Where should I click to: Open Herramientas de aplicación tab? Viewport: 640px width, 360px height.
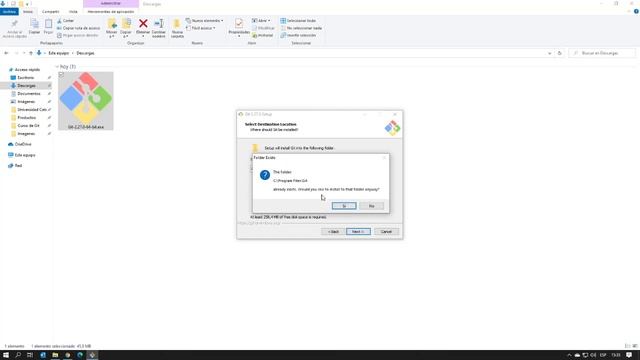click(x=111, y=12)
